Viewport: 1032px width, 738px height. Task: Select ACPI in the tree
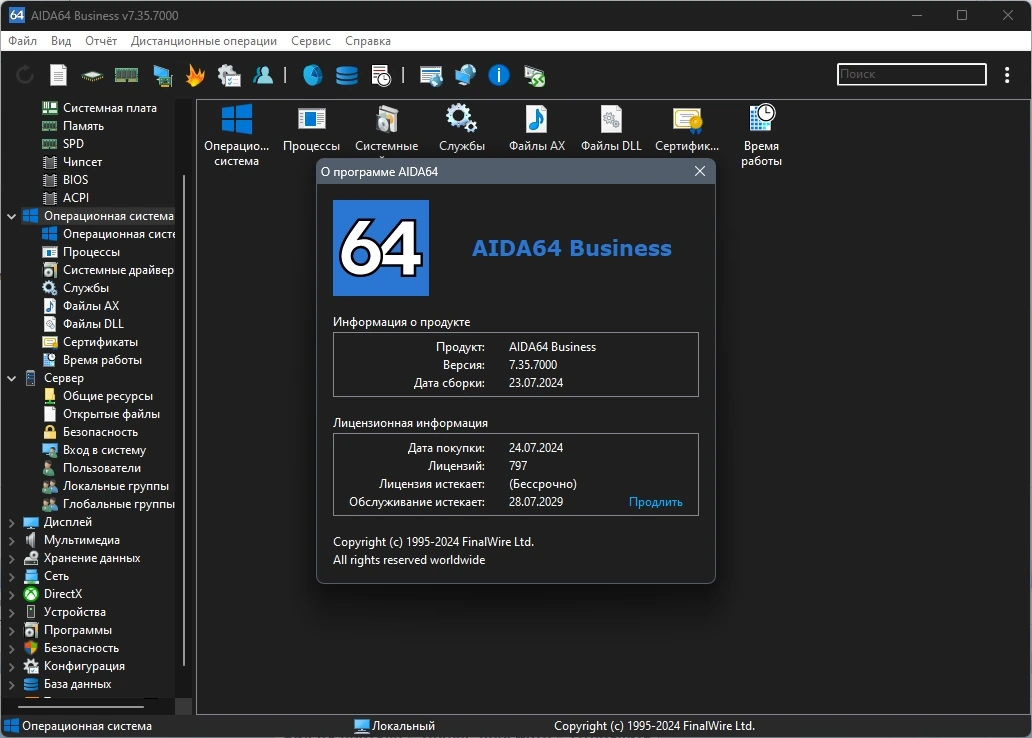click(65, 198)
